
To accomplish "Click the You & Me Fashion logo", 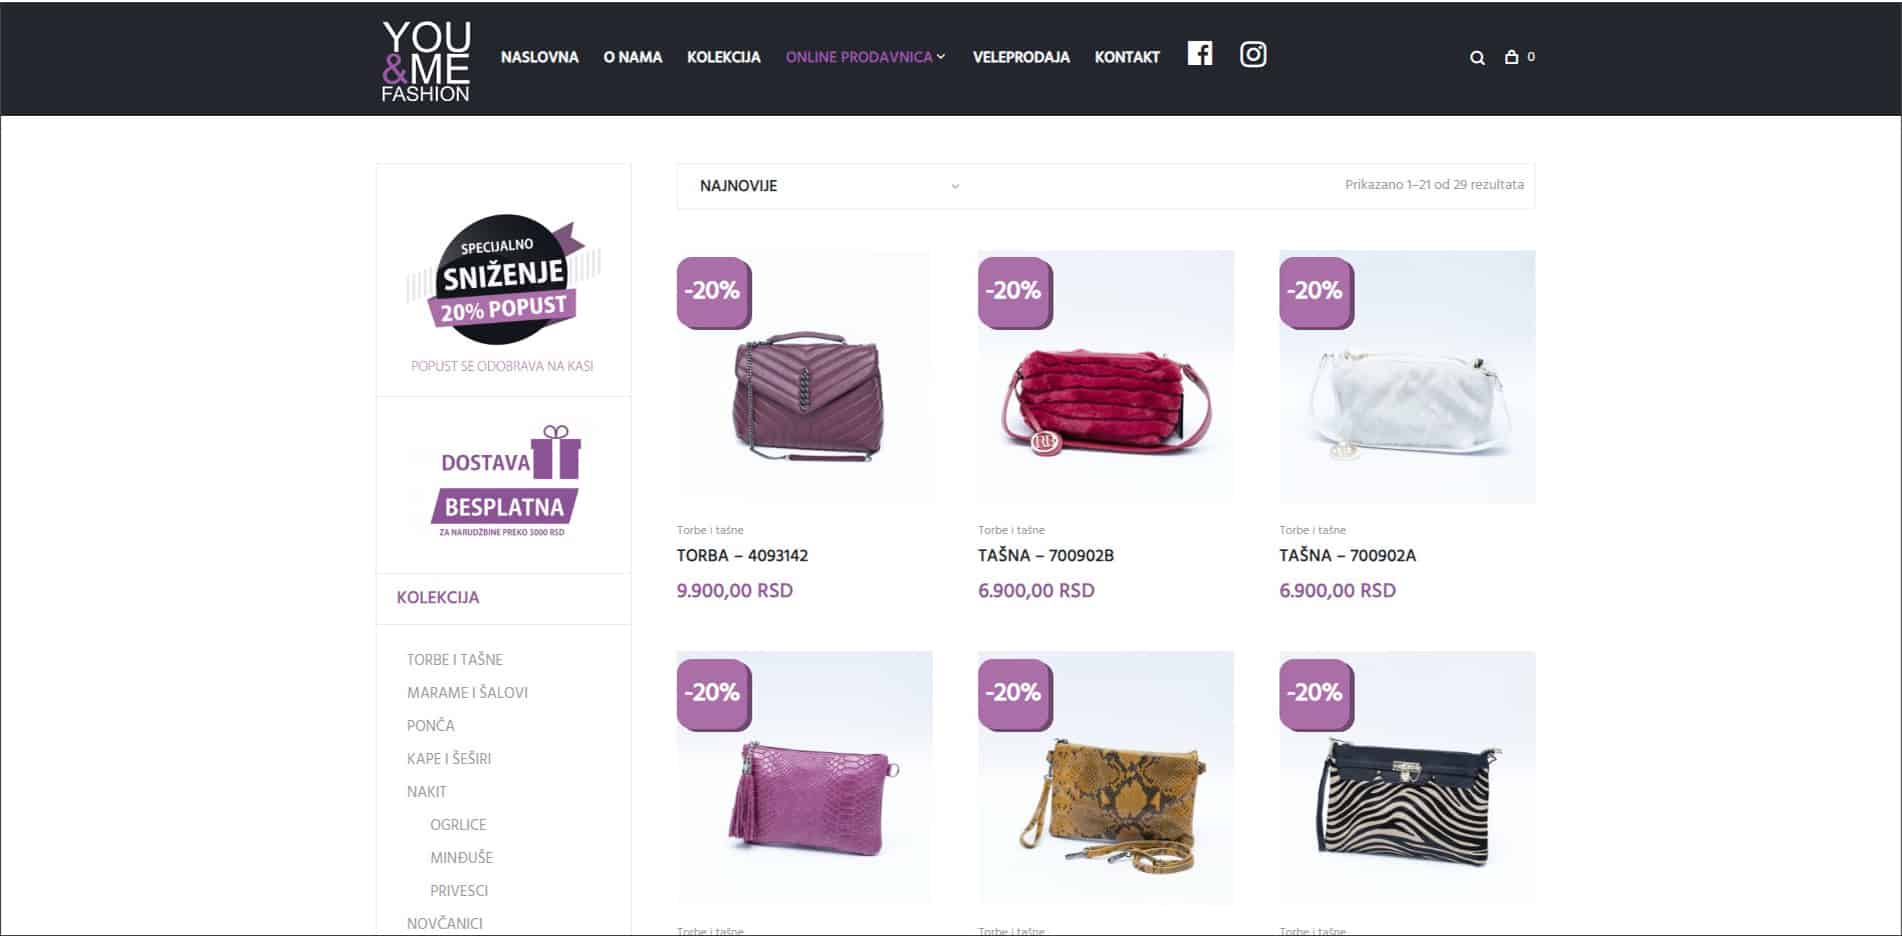I will click(426, 60).
